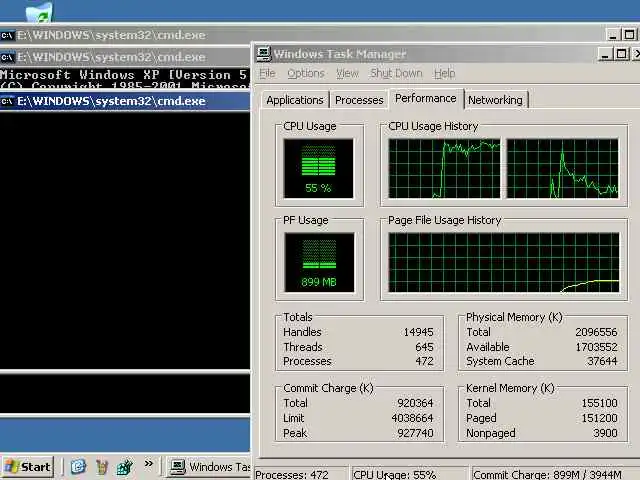This screenshot has width=640, height=480.
Task: Click the Physical Memory Total value 2096556
Action: (x=596, y=332)
